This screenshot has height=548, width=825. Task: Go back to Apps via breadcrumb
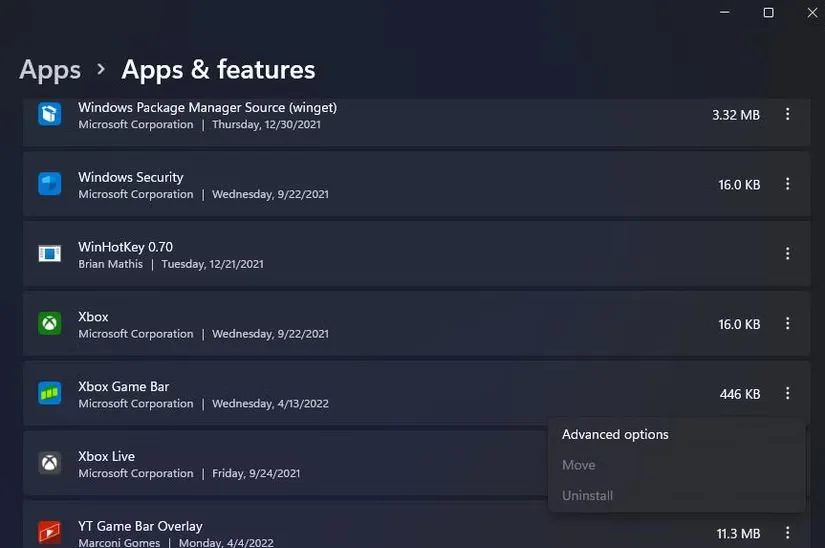(50, 70)
